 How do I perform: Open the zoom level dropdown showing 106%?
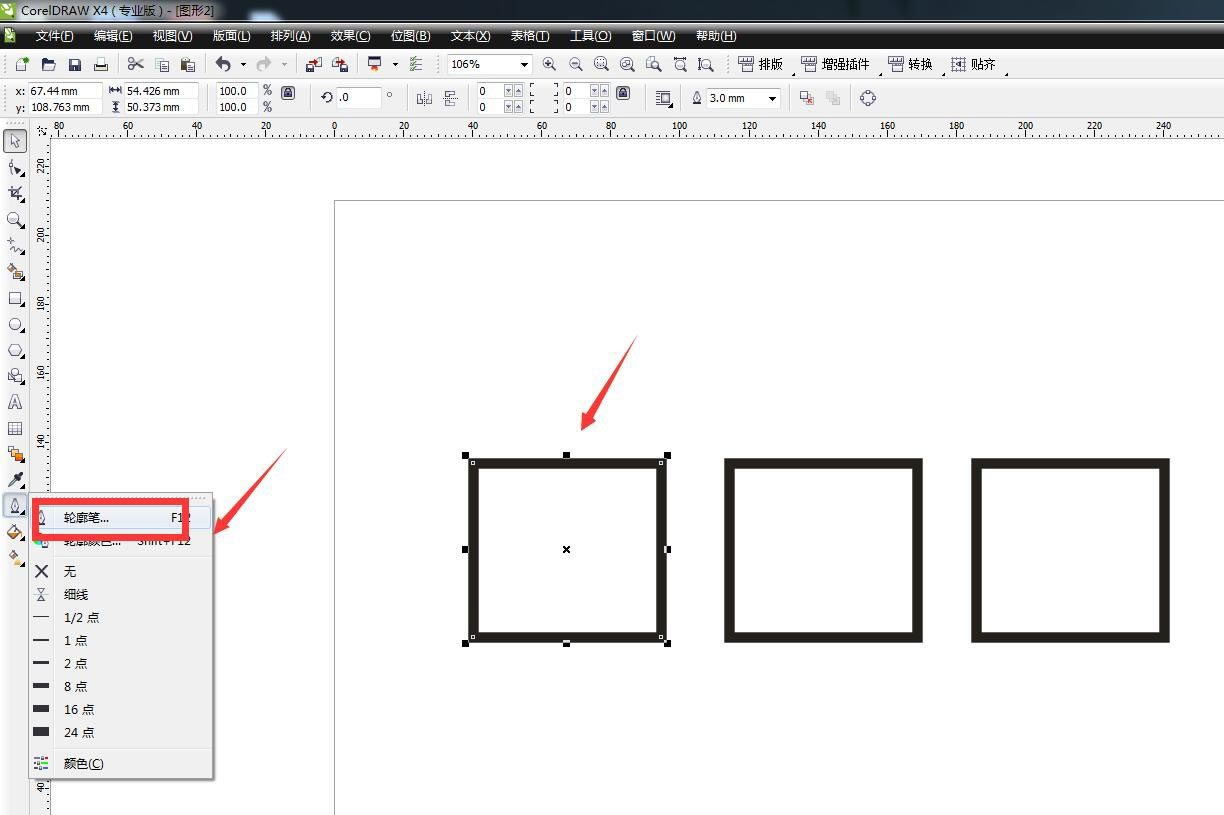pos(524,65)
